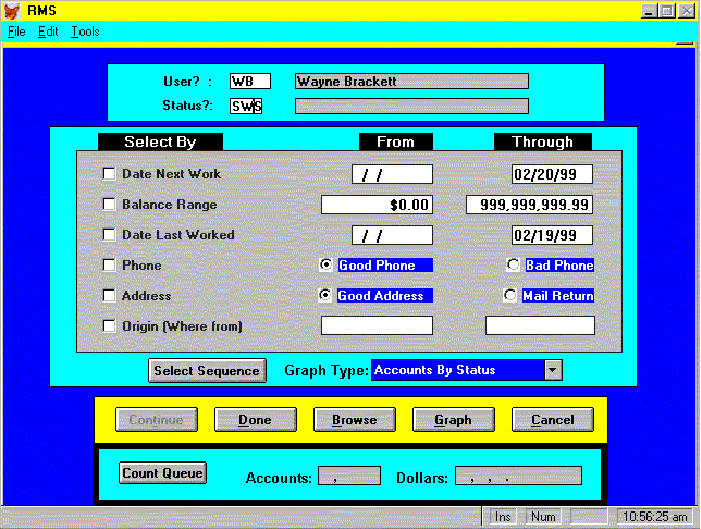Select the Good Address radio button

click(x=325, y=296)
